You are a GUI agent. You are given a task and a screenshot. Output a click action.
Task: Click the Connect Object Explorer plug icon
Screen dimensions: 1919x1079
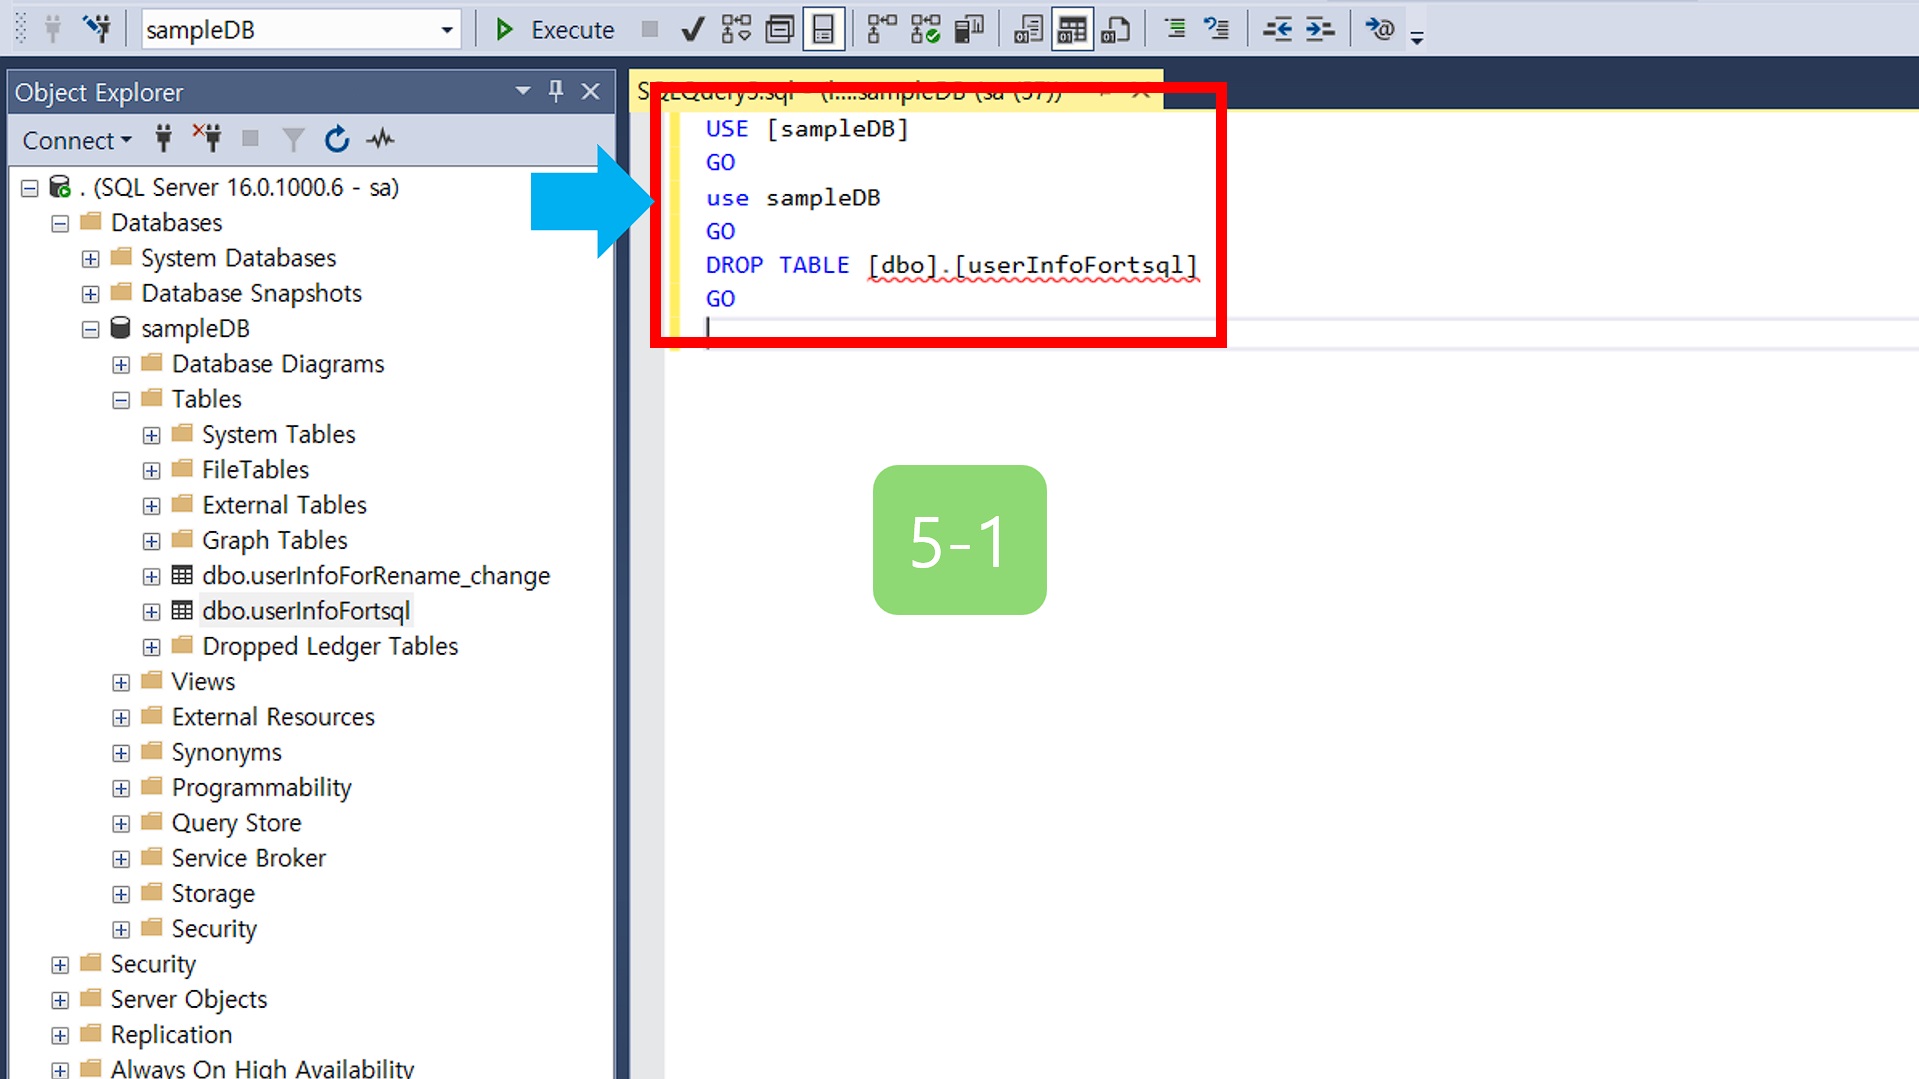point(164,138)
